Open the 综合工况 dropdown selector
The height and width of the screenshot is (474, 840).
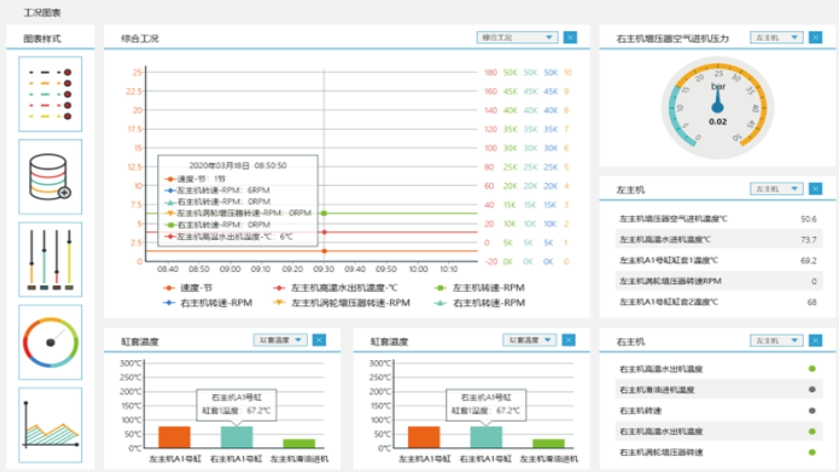(x=516, y=38)
